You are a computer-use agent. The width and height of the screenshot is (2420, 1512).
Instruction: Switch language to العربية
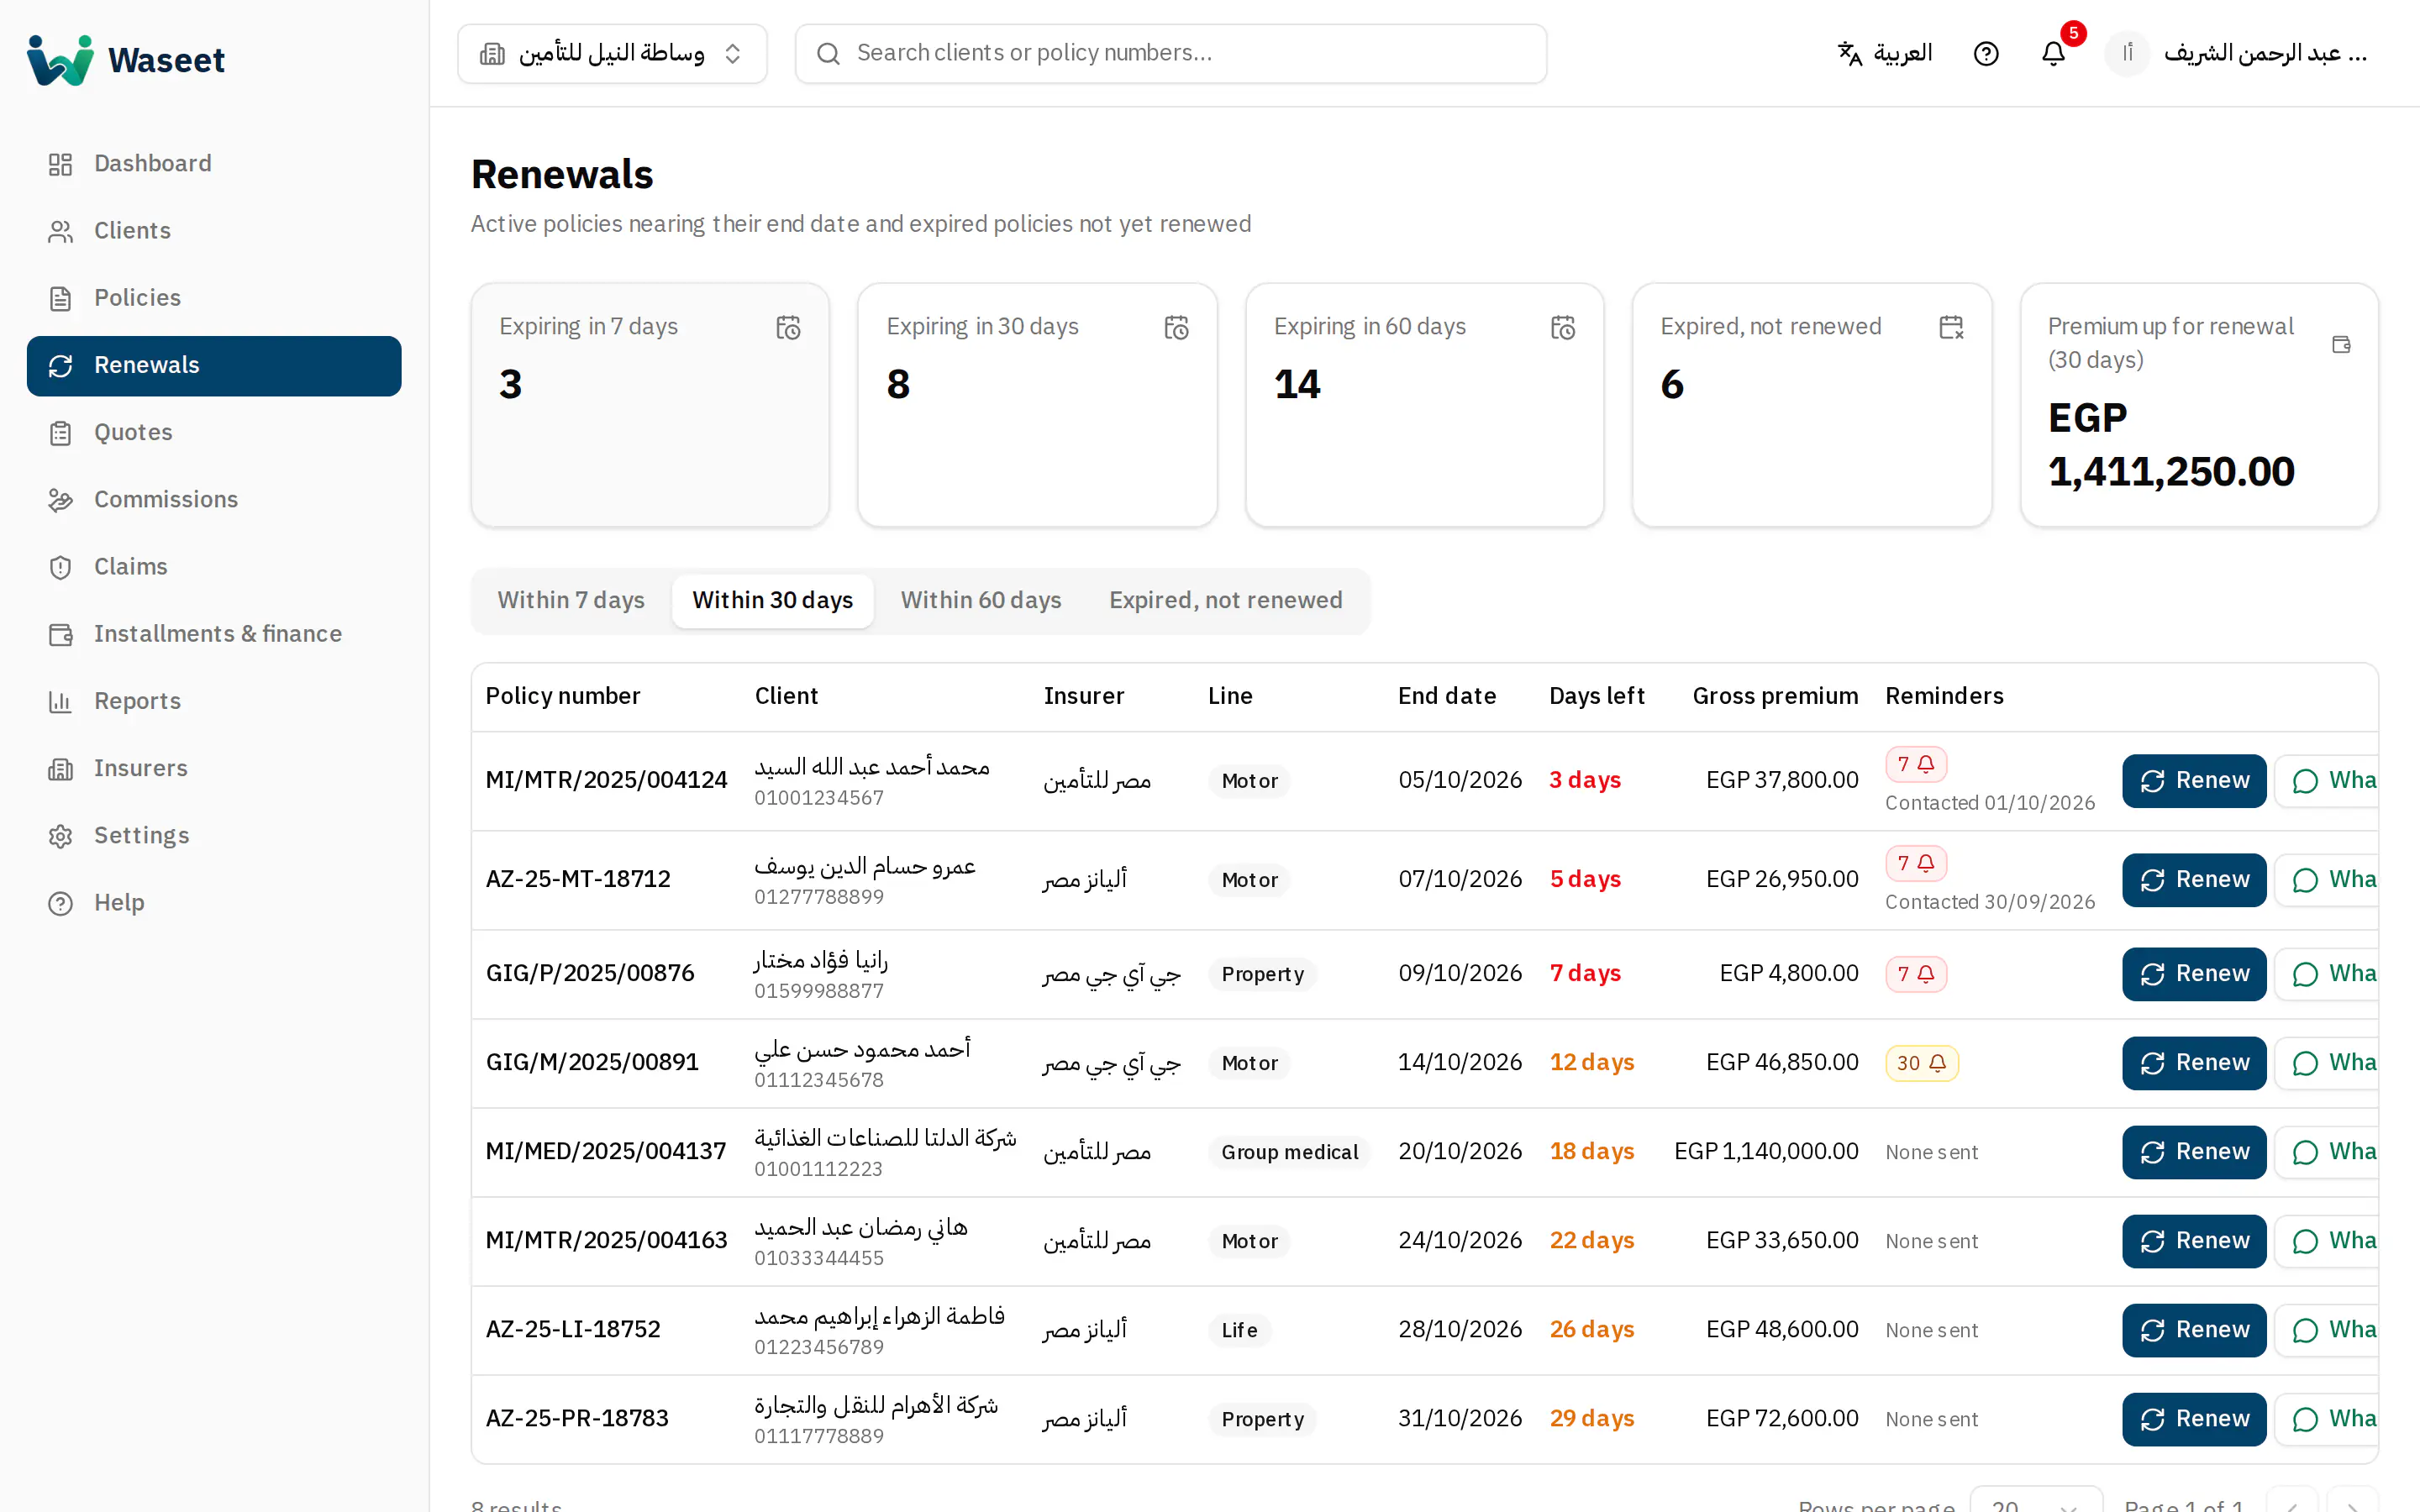pyautogui.click(x=1885, y=53)
